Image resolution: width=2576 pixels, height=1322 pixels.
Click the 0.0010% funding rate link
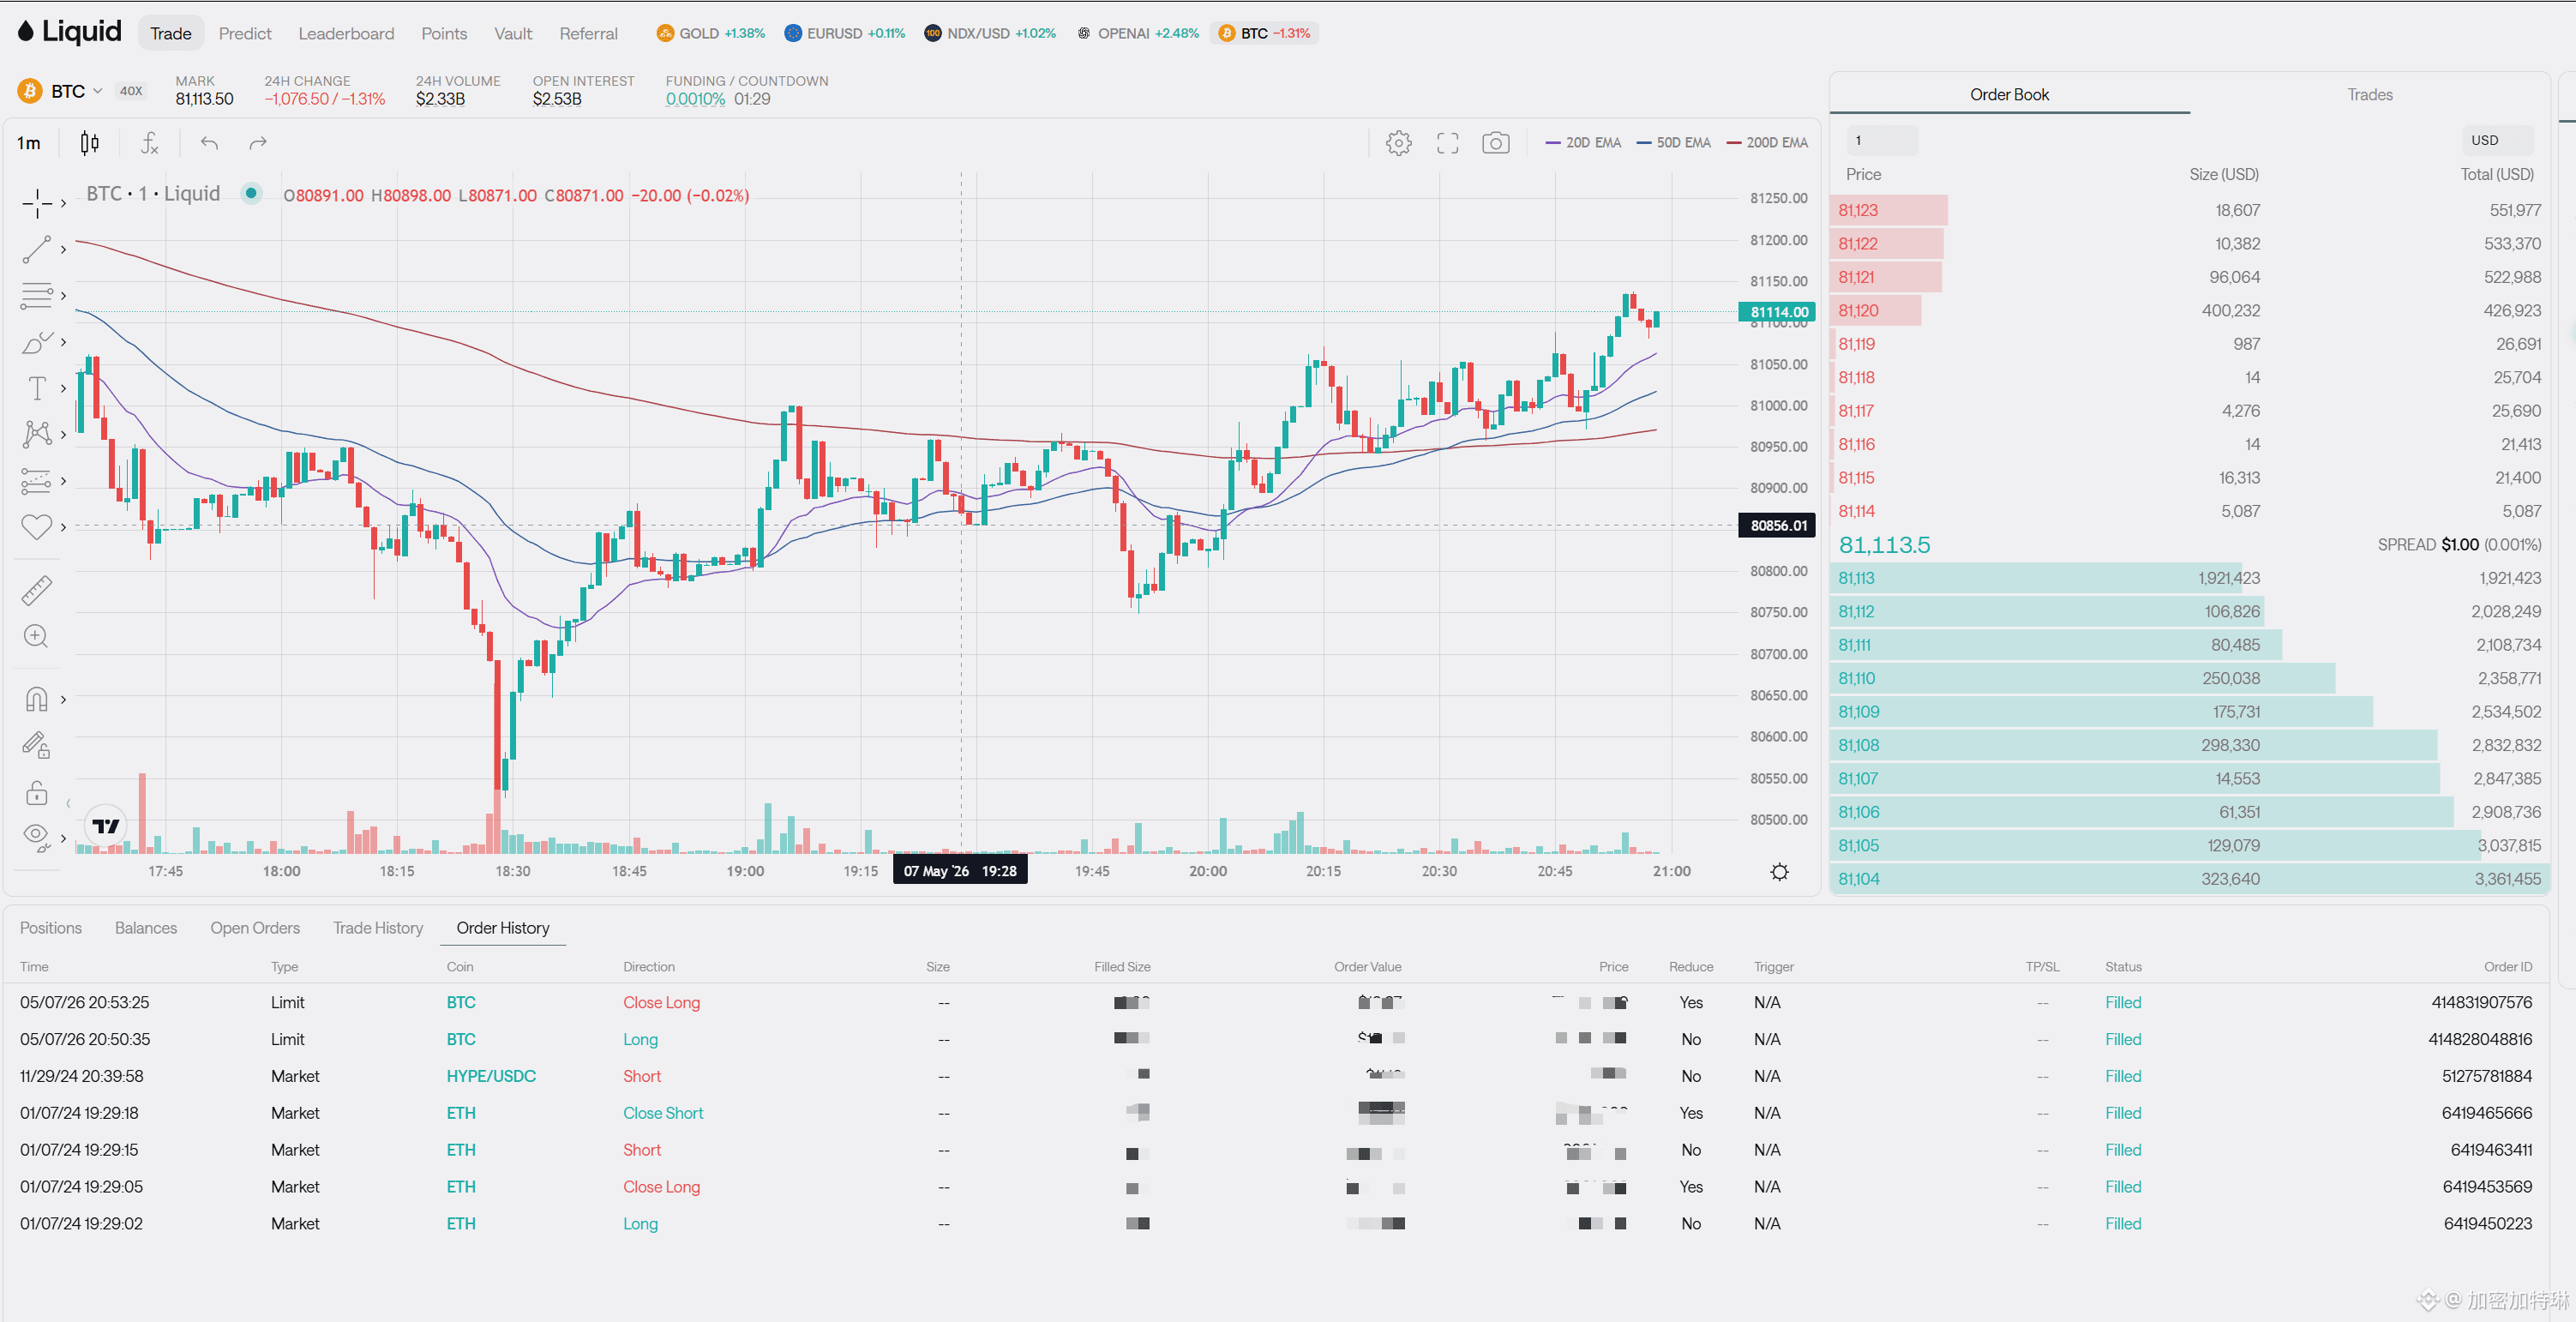[695, 99]
